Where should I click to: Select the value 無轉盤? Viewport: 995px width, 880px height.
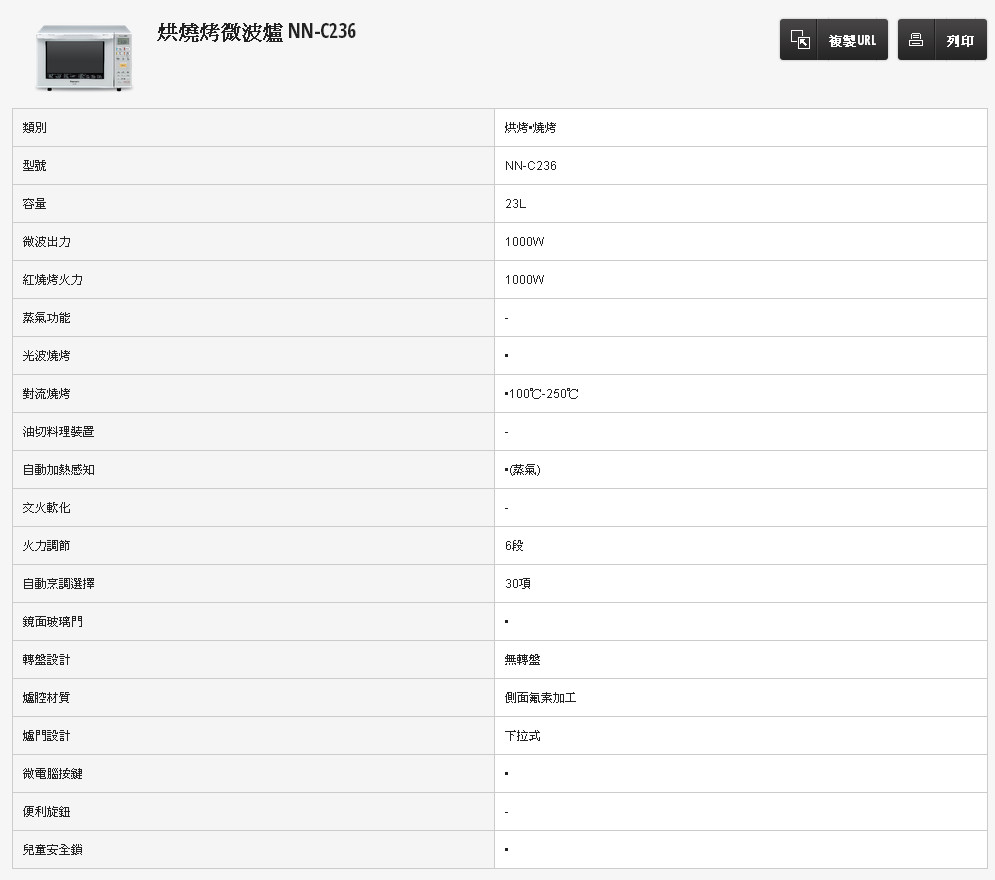[522, 660]
